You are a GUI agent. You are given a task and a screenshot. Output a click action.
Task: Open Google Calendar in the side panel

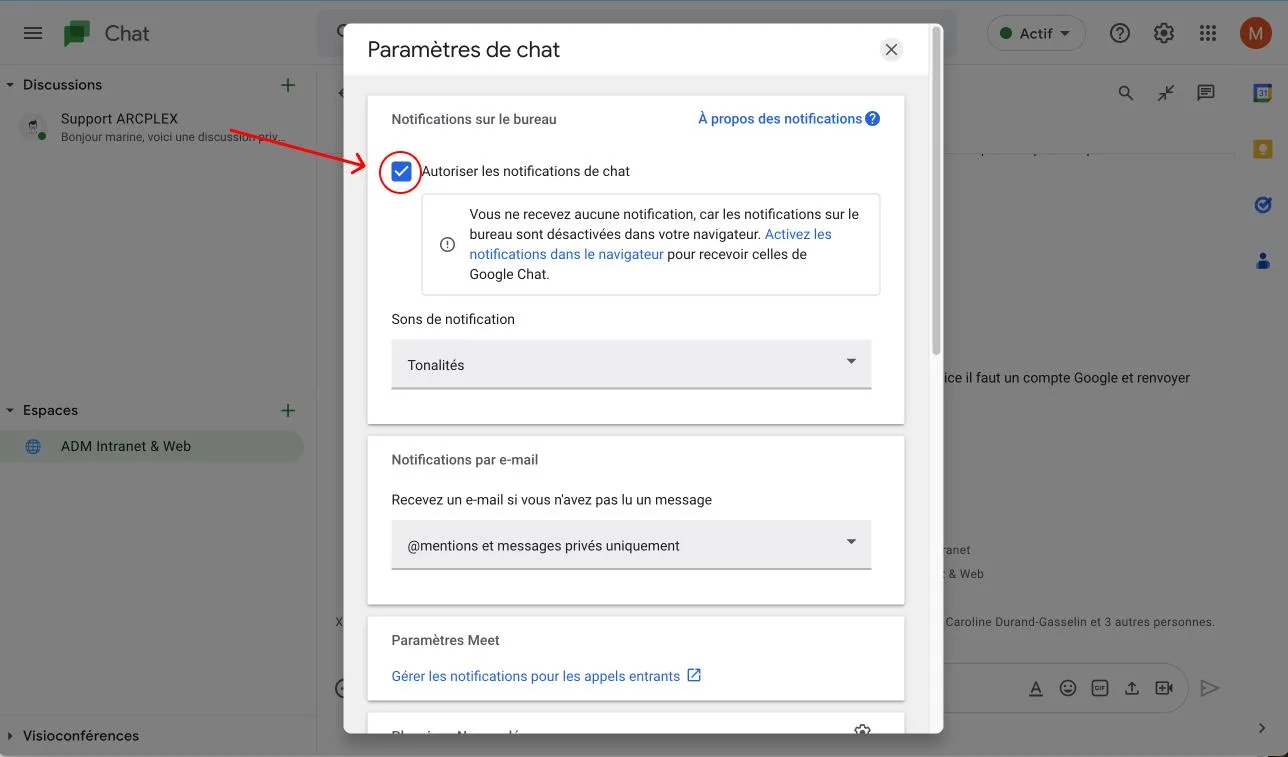tap(1263, 93)
